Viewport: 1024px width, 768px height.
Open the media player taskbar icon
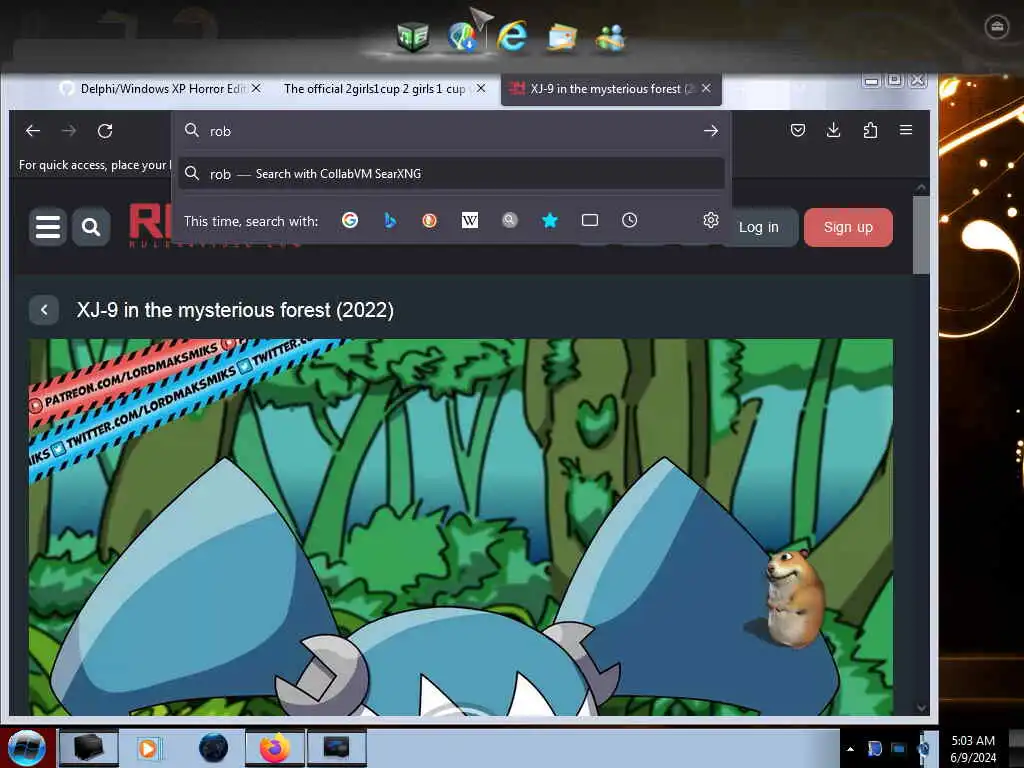(x=148, y=748)
